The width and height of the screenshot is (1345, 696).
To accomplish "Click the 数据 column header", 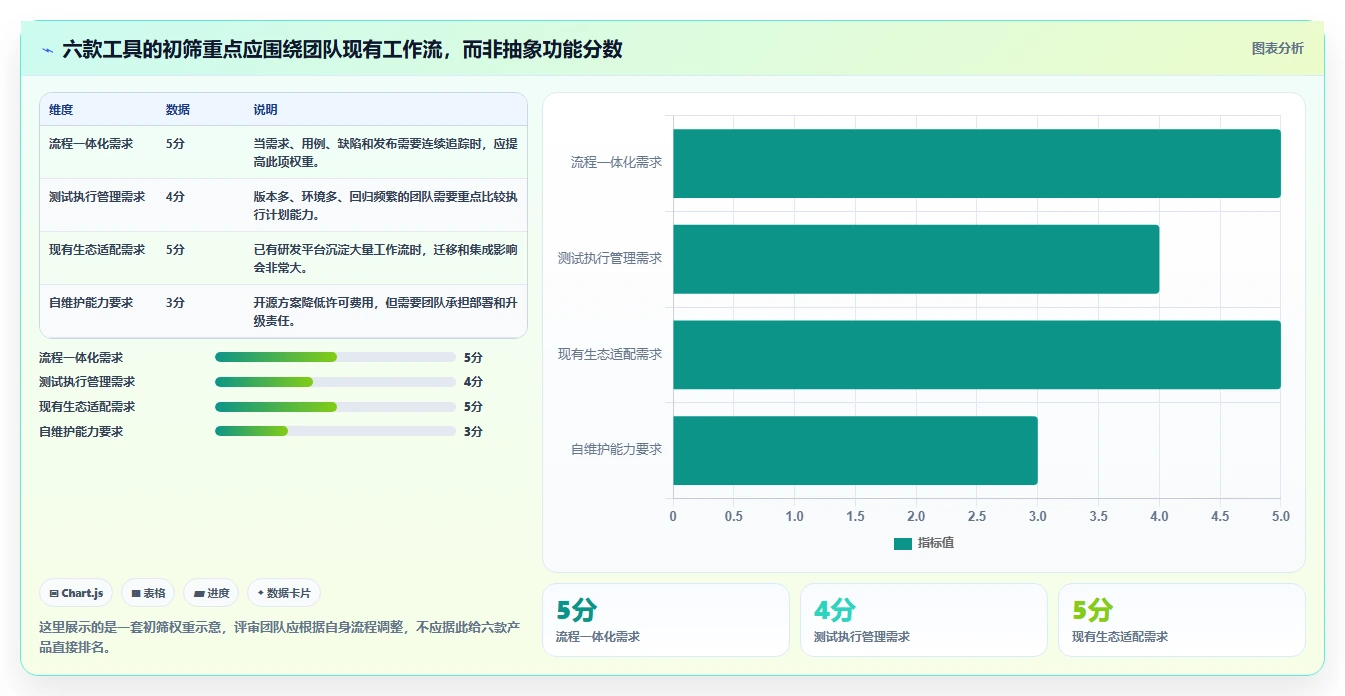I will click(x=178, y=110).
